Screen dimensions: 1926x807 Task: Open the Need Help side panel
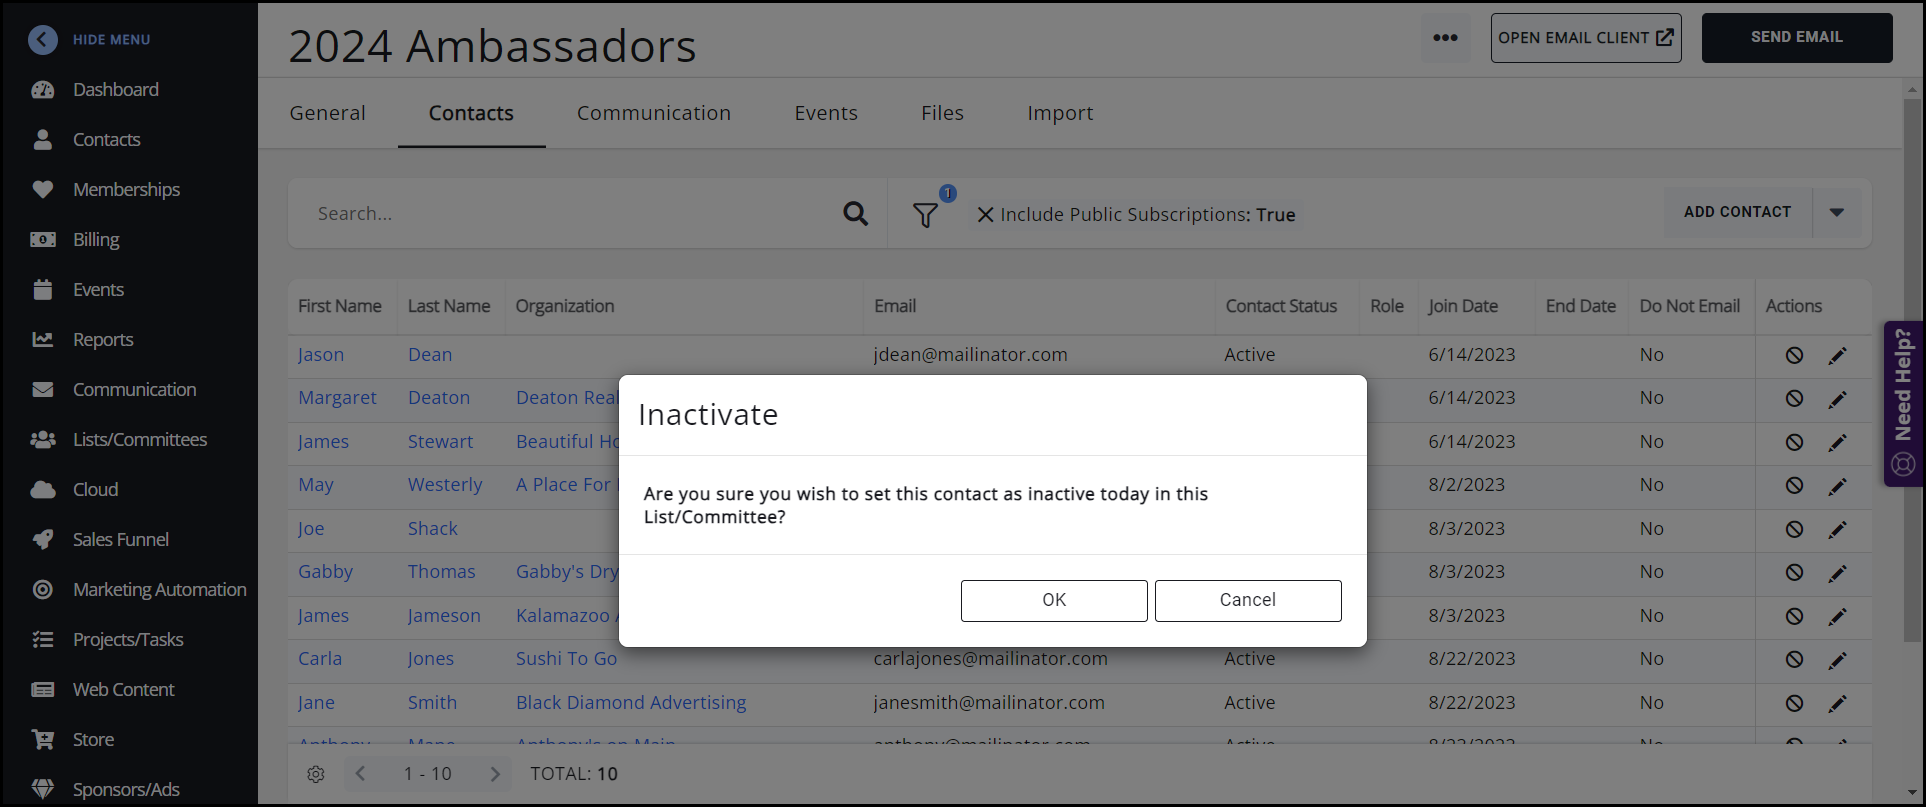[1902, 403]
